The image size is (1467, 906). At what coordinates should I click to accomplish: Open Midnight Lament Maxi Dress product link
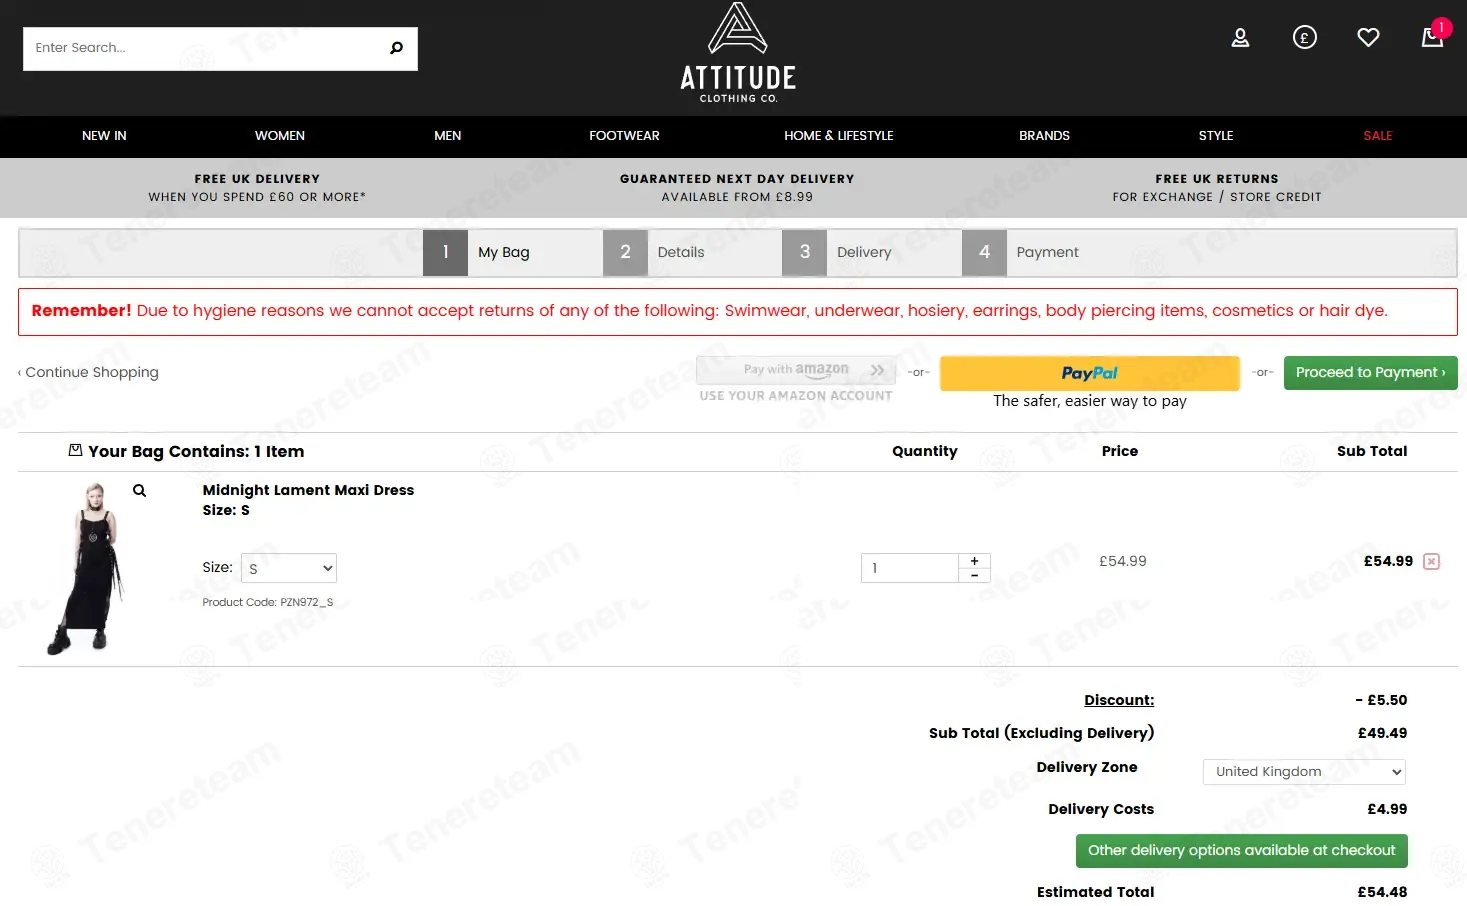308,490
